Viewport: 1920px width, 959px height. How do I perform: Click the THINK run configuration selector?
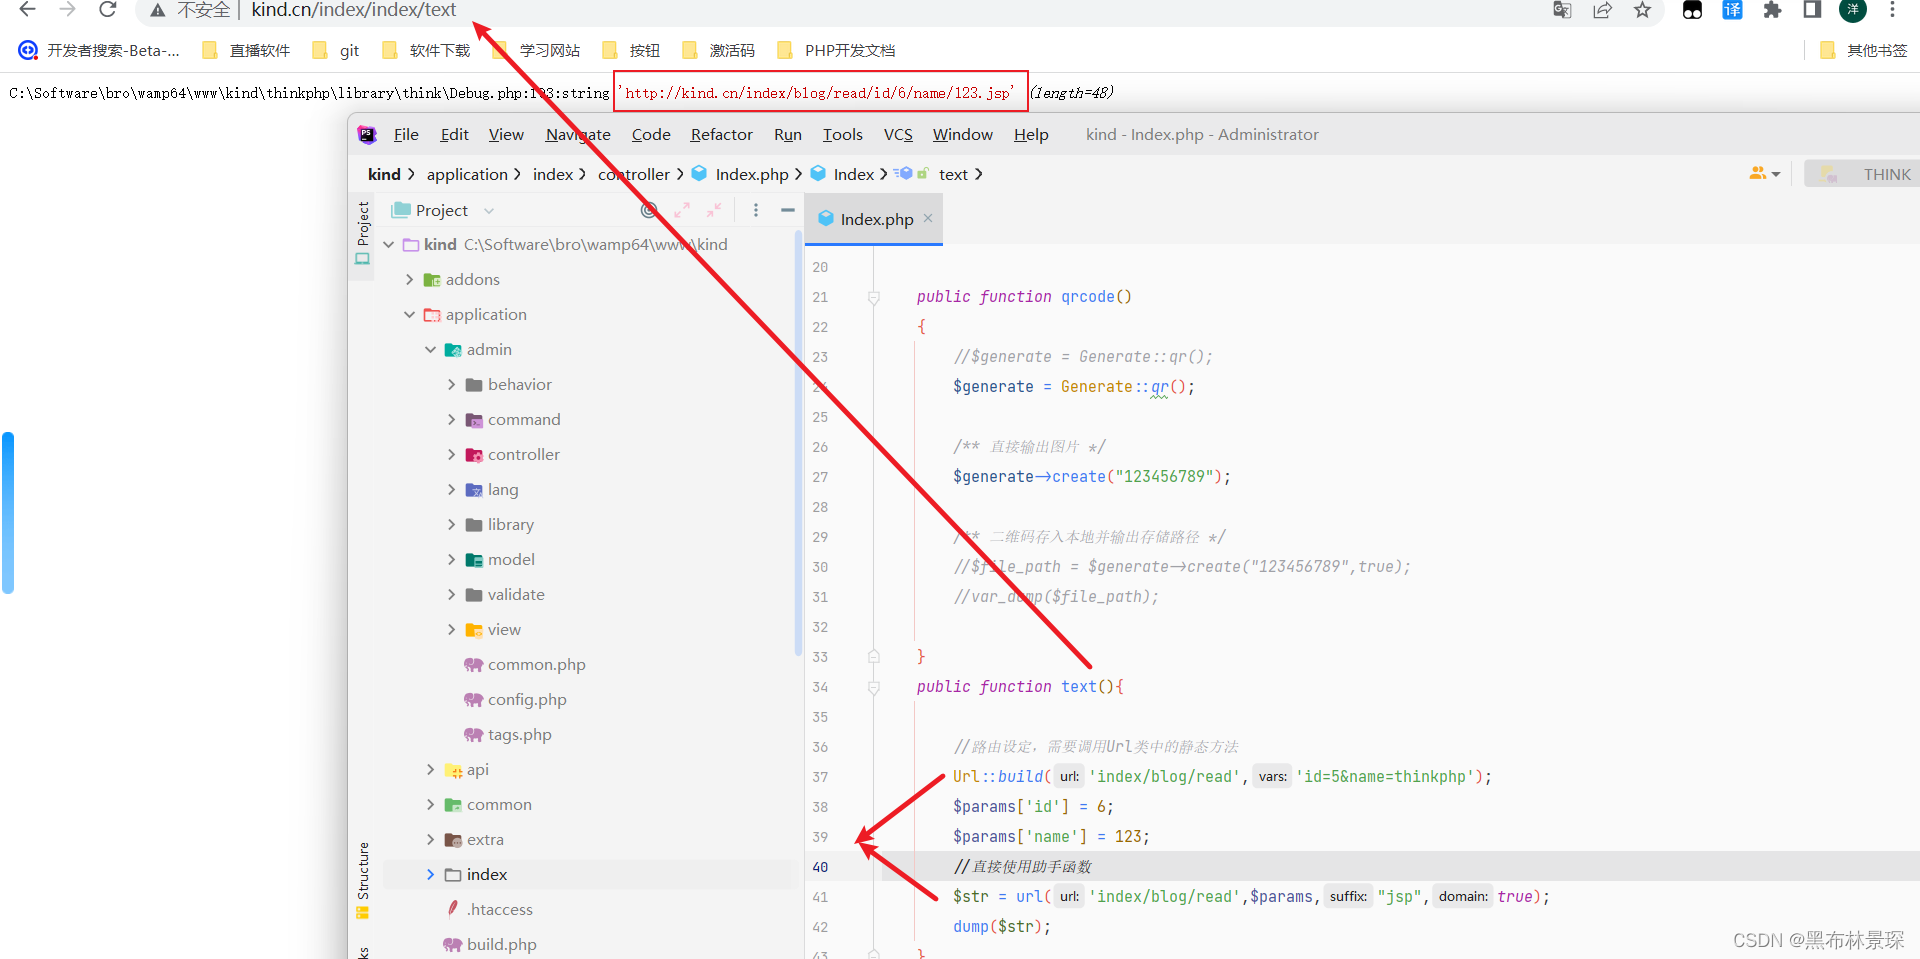1864,174
